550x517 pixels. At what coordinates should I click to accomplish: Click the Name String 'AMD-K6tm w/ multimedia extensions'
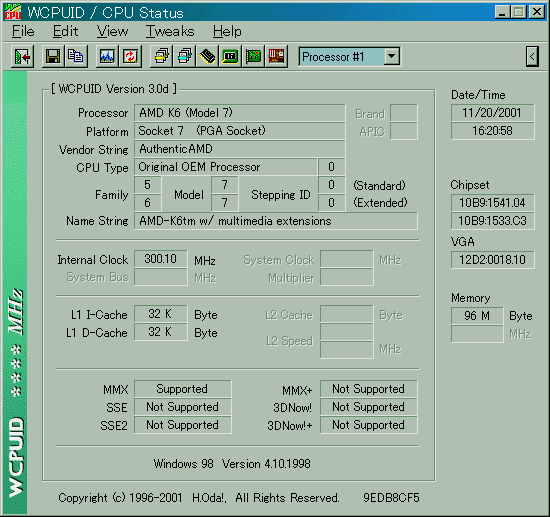tap(276, 221)
